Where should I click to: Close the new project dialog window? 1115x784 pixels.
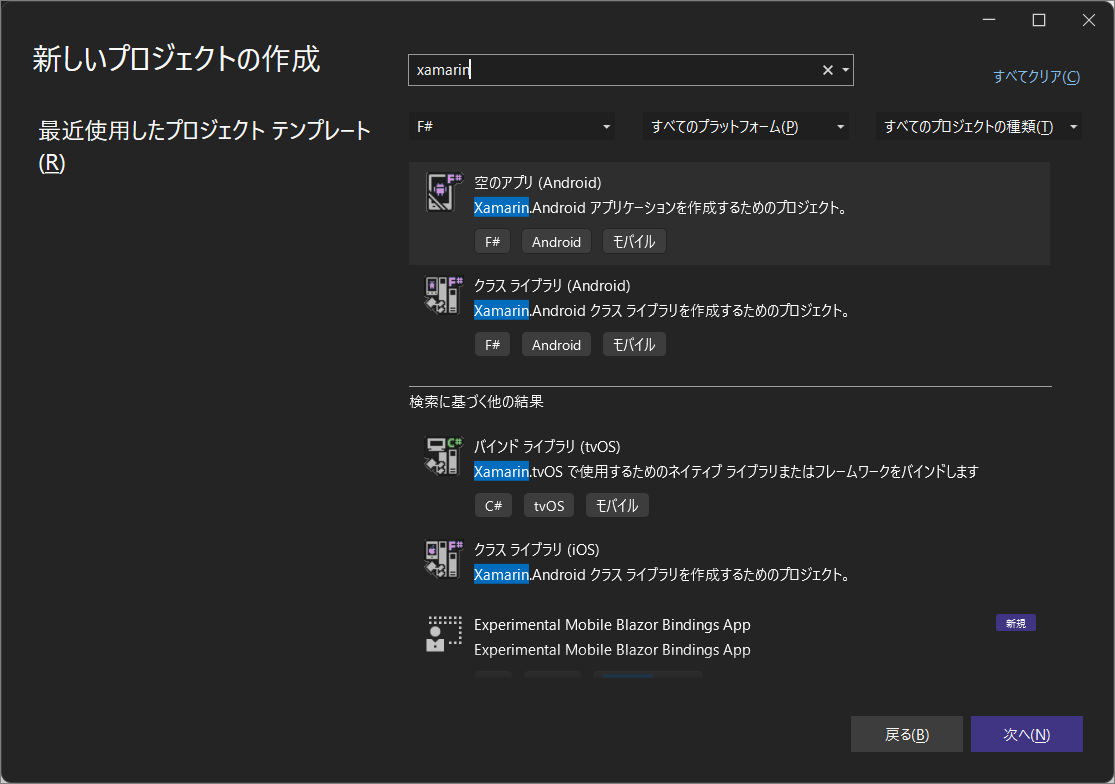1089,20
